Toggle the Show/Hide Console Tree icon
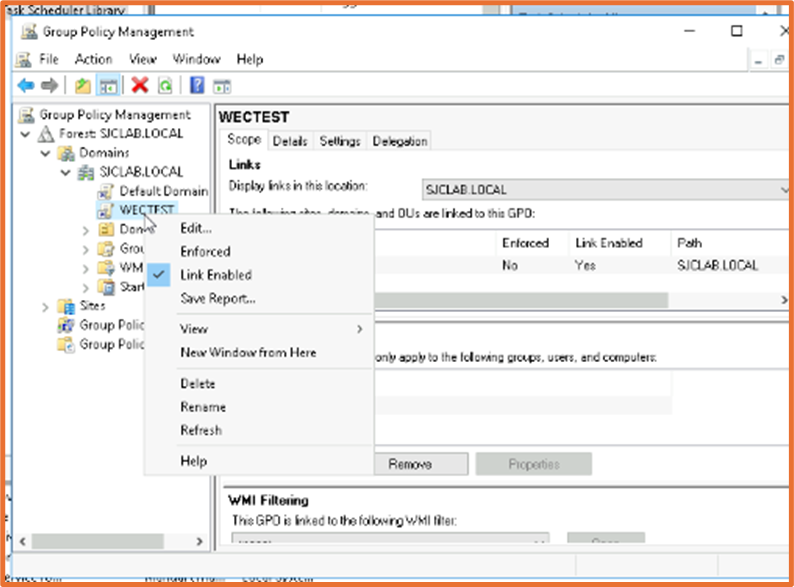The height and width of the screenshot is (587, 794). [x=108, y=86]
